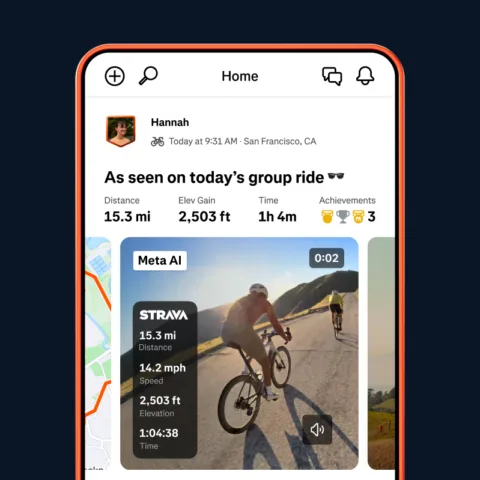Tap the third gold achievement medal
This screenshot has width=480, height=480.
[x=358, y=217]
